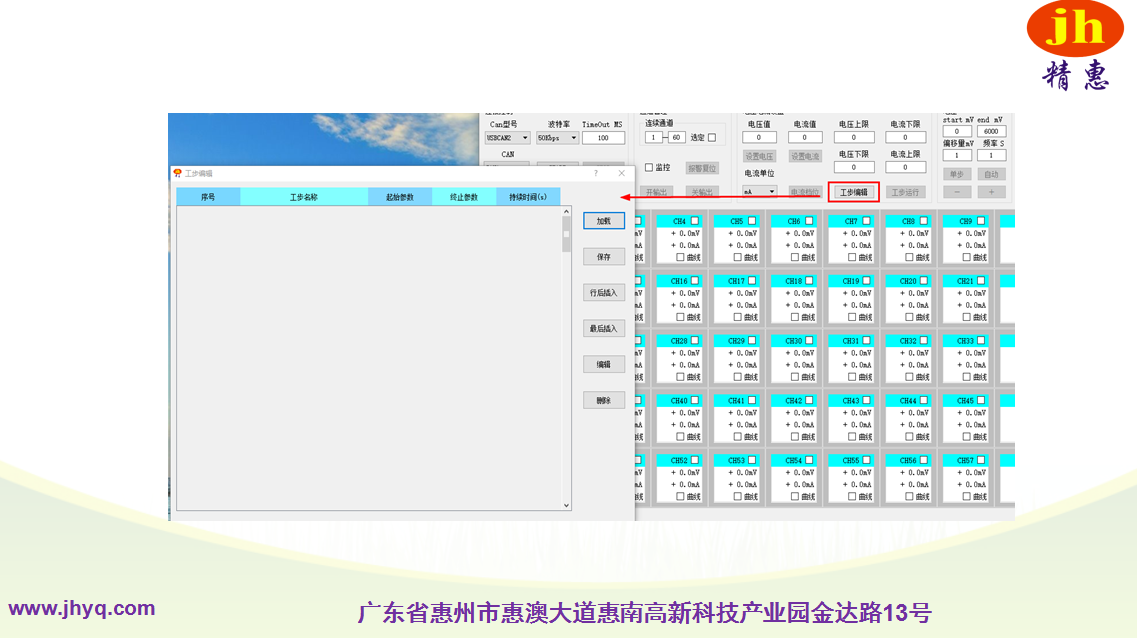Close the 工步编辑 dialog
Viewport: 1137px width, 638px height.
click(x=621, y=173)
